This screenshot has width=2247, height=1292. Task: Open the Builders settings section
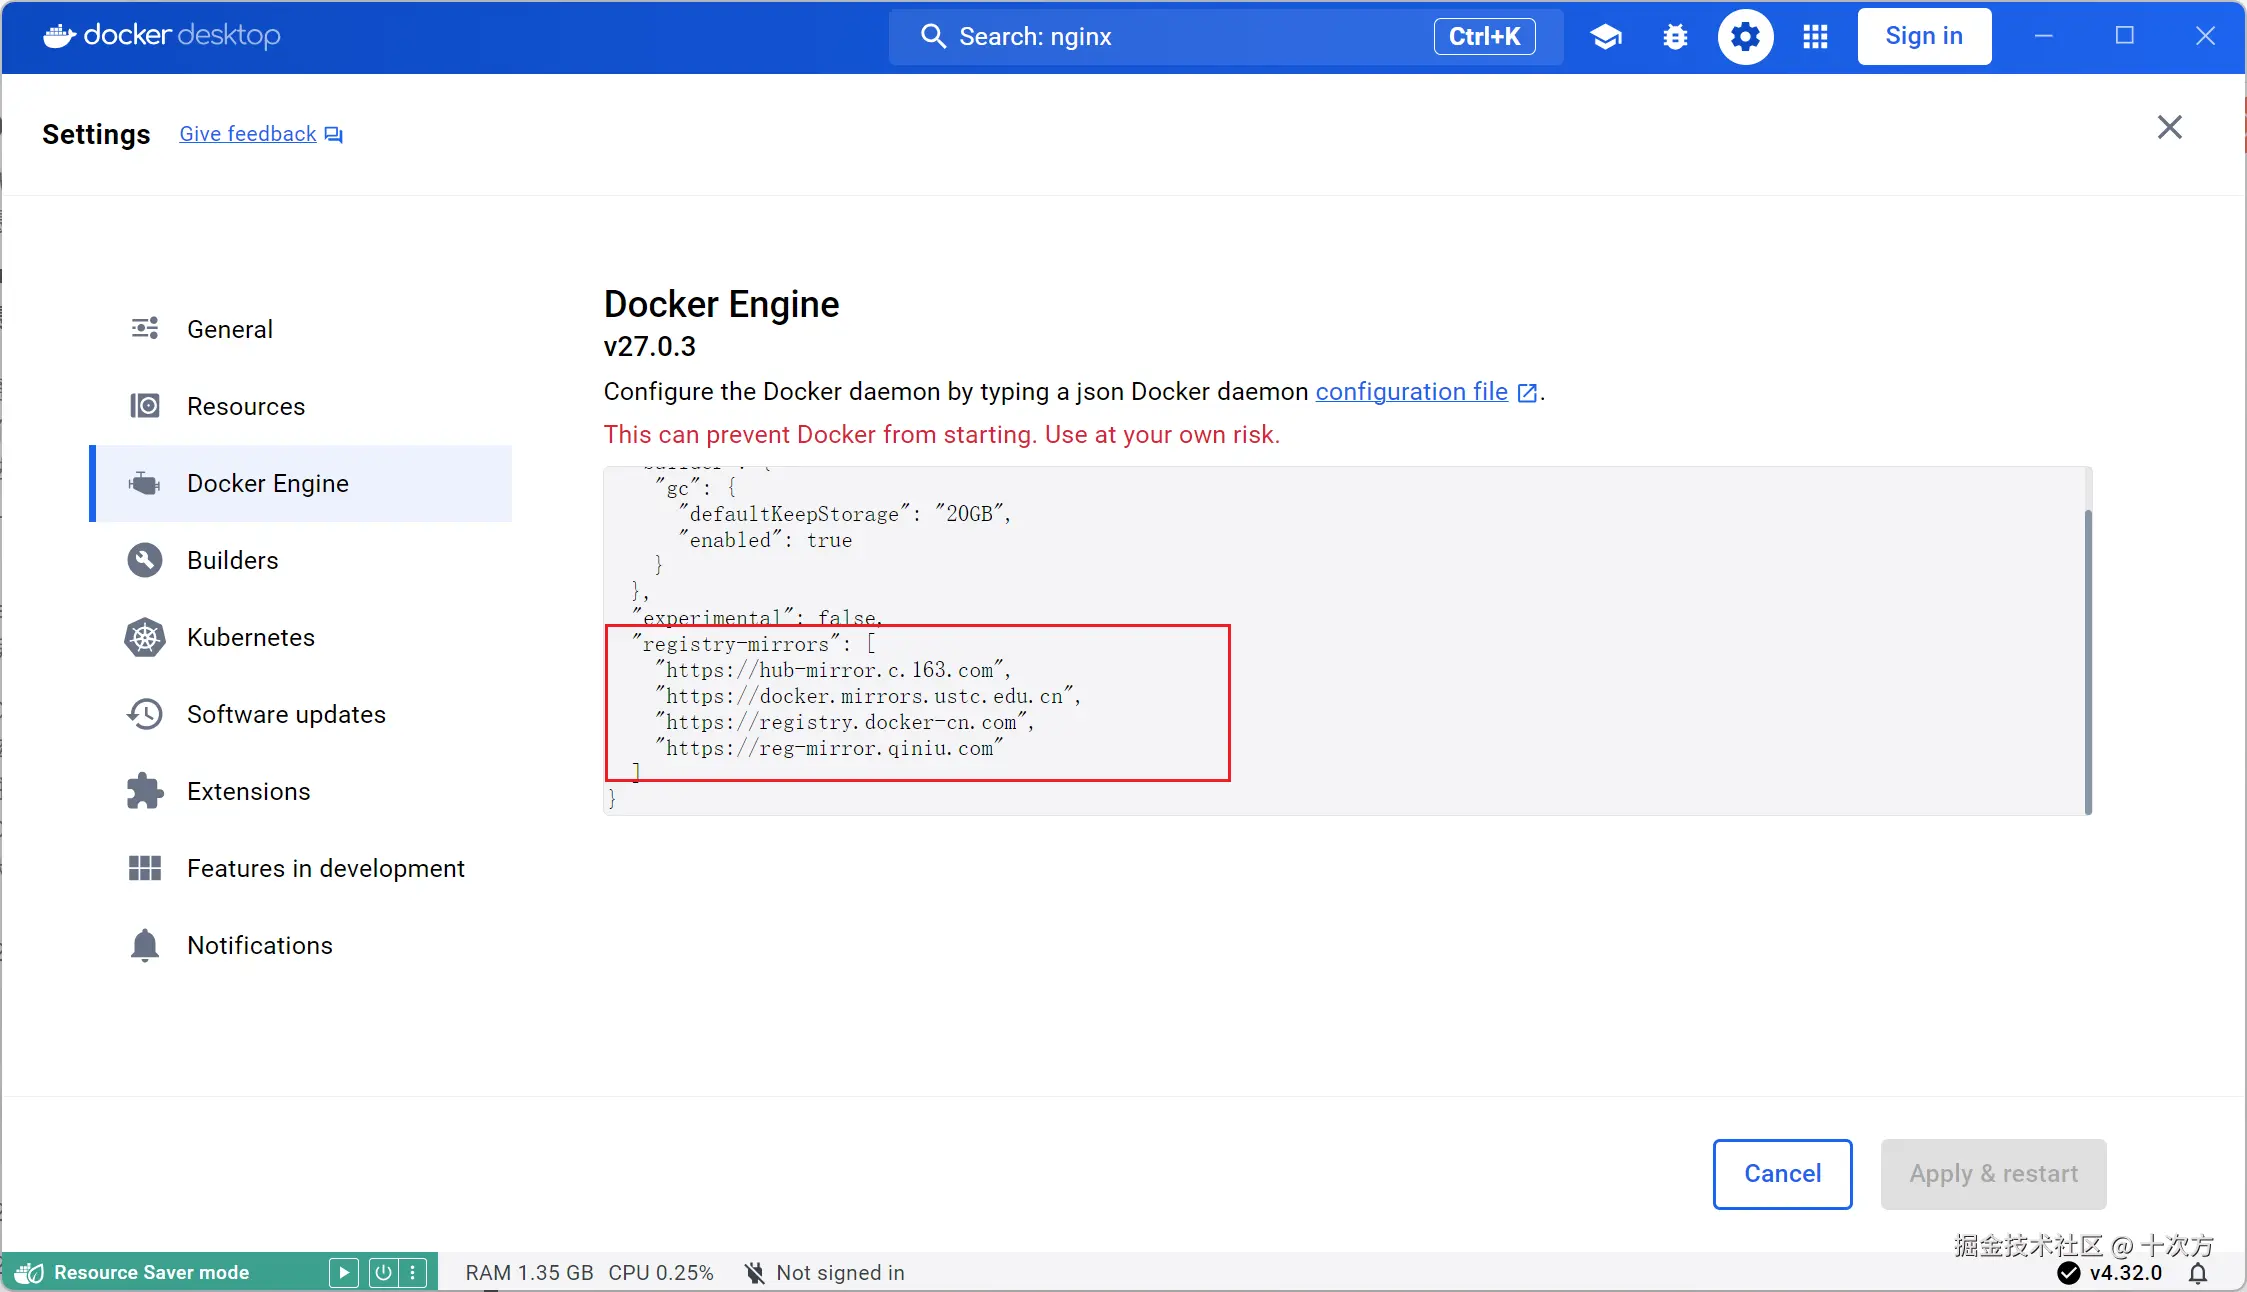[300, 560]
